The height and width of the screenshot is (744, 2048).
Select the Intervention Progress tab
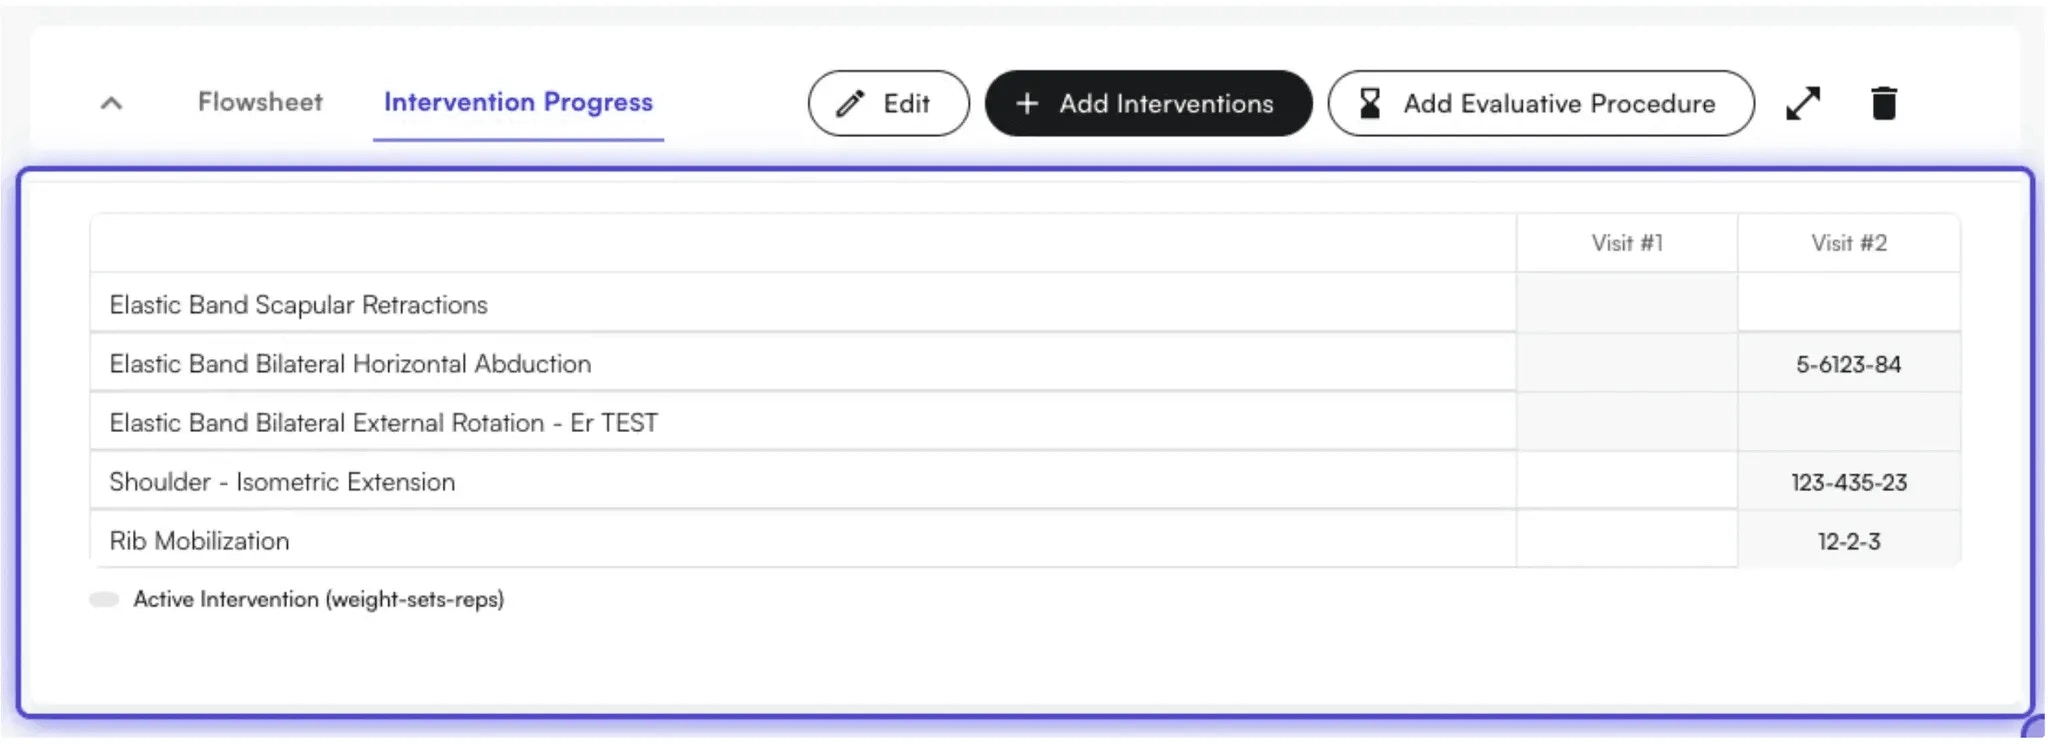coord(517,102)
